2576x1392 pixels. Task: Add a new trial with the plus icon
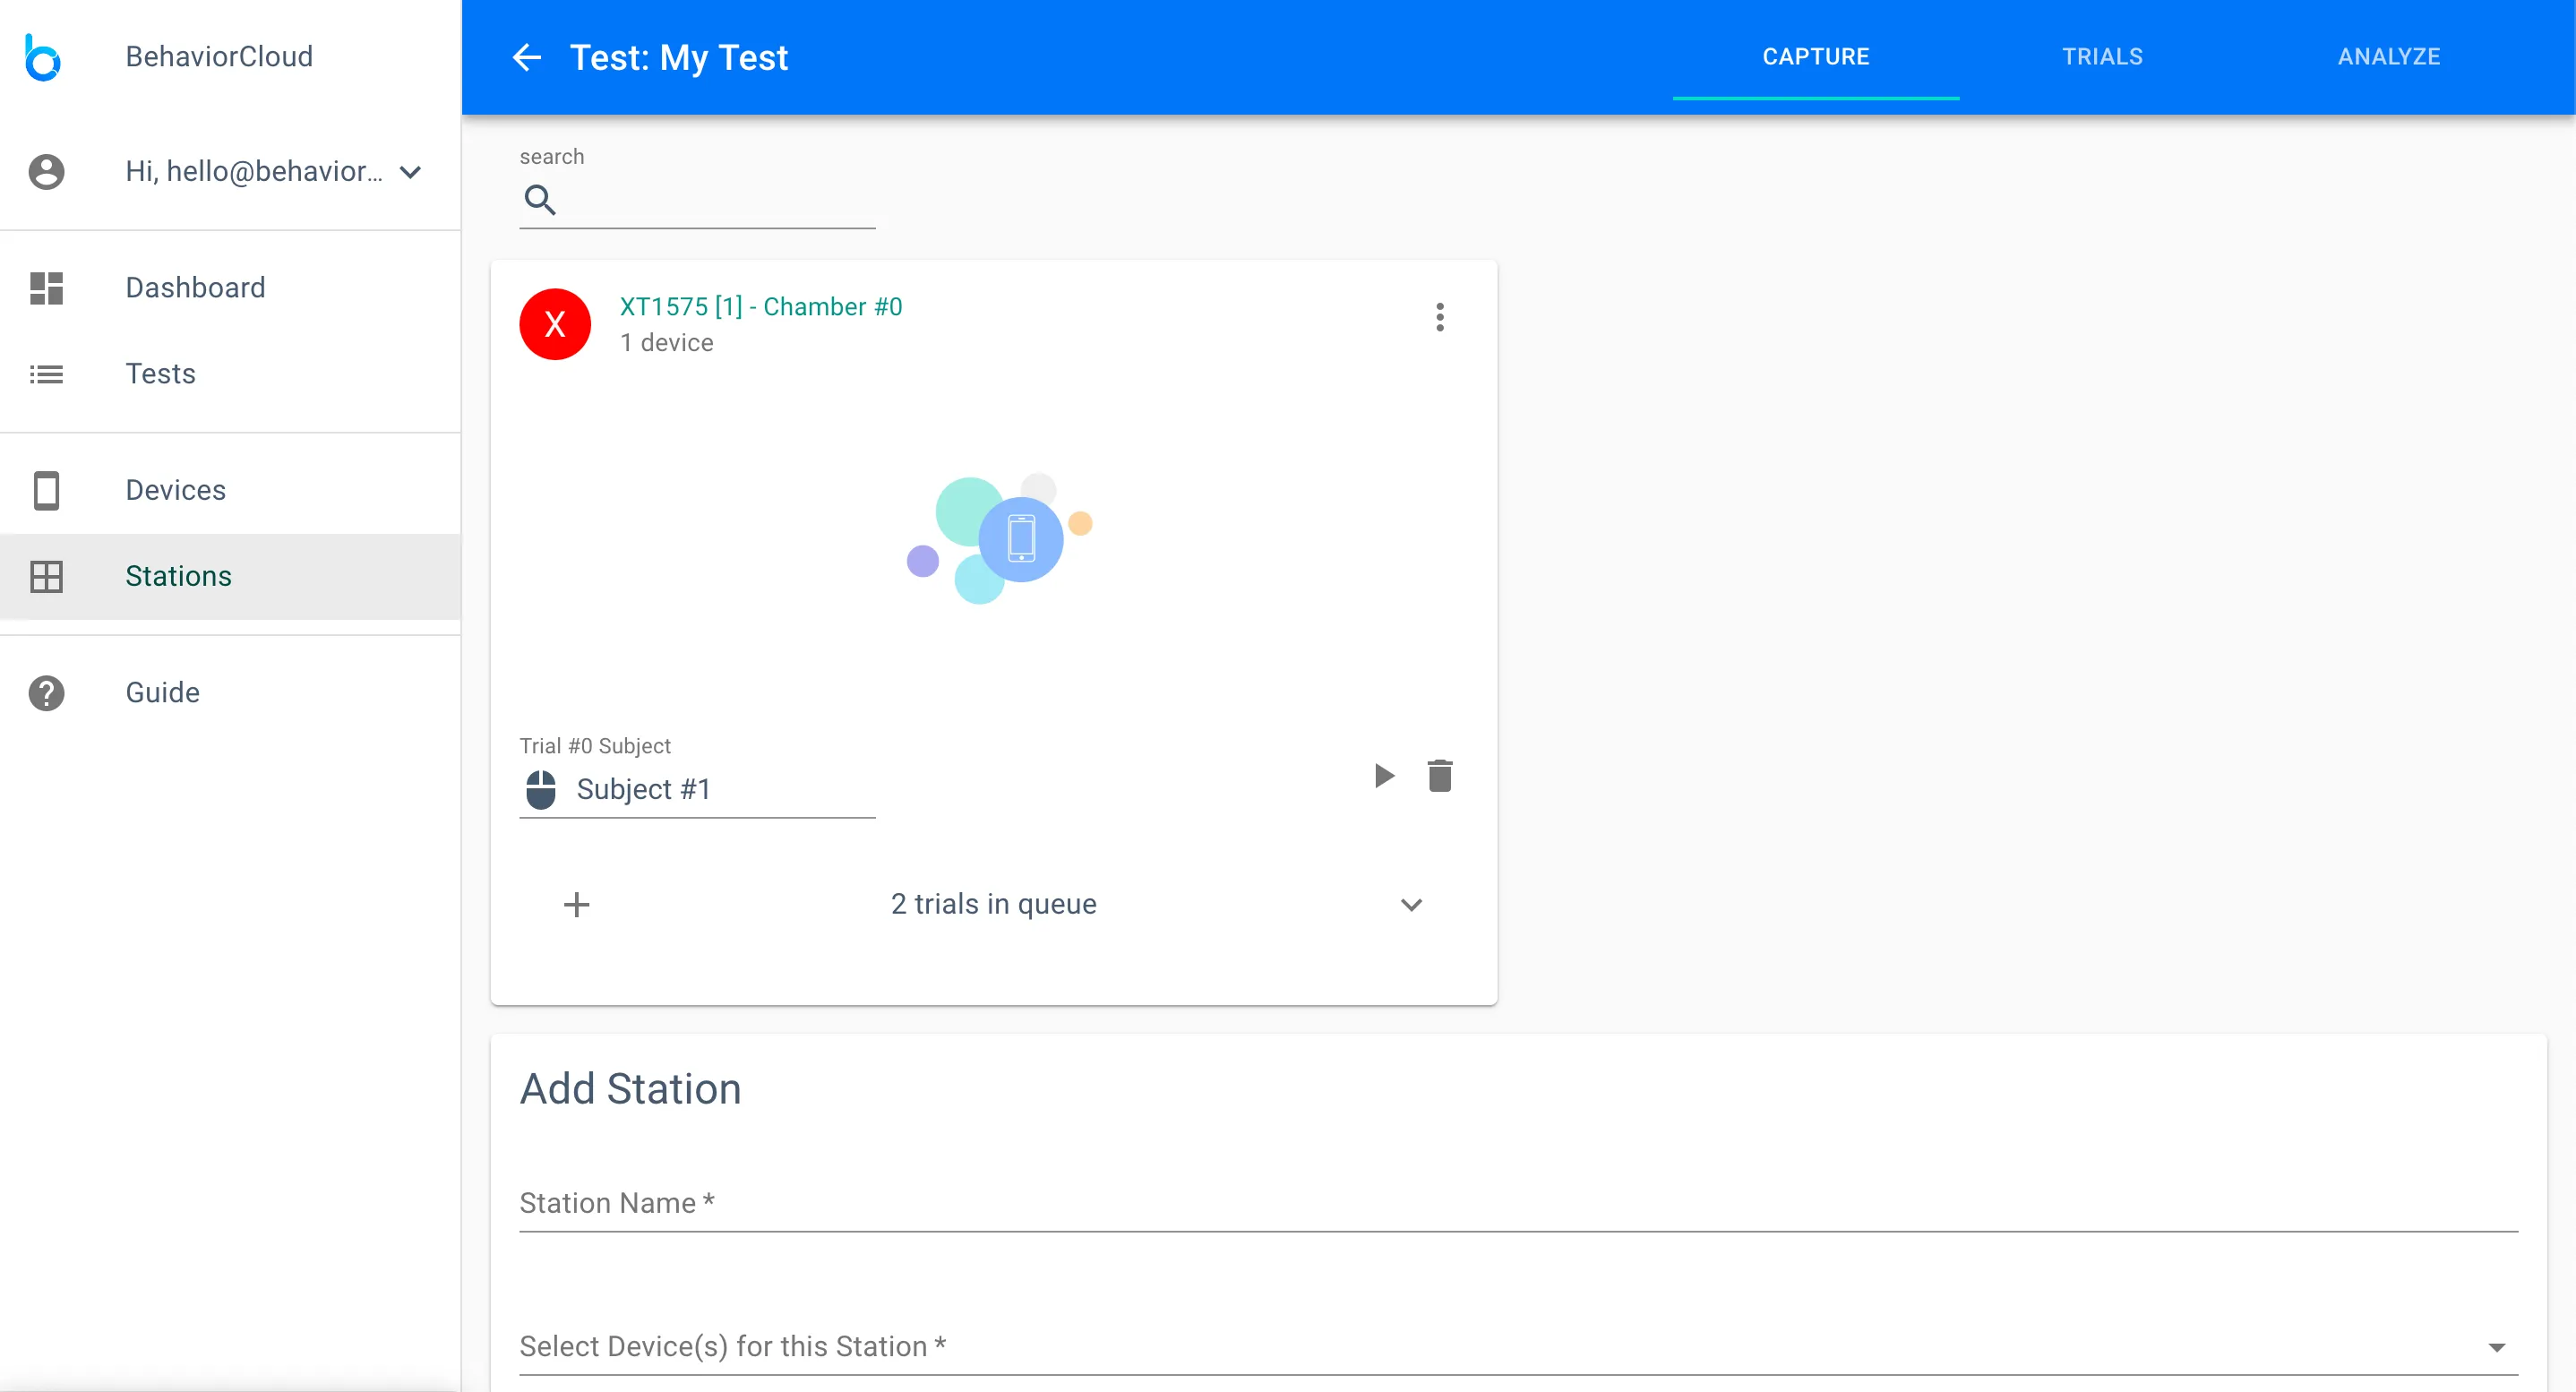click(x=577, y=904)
